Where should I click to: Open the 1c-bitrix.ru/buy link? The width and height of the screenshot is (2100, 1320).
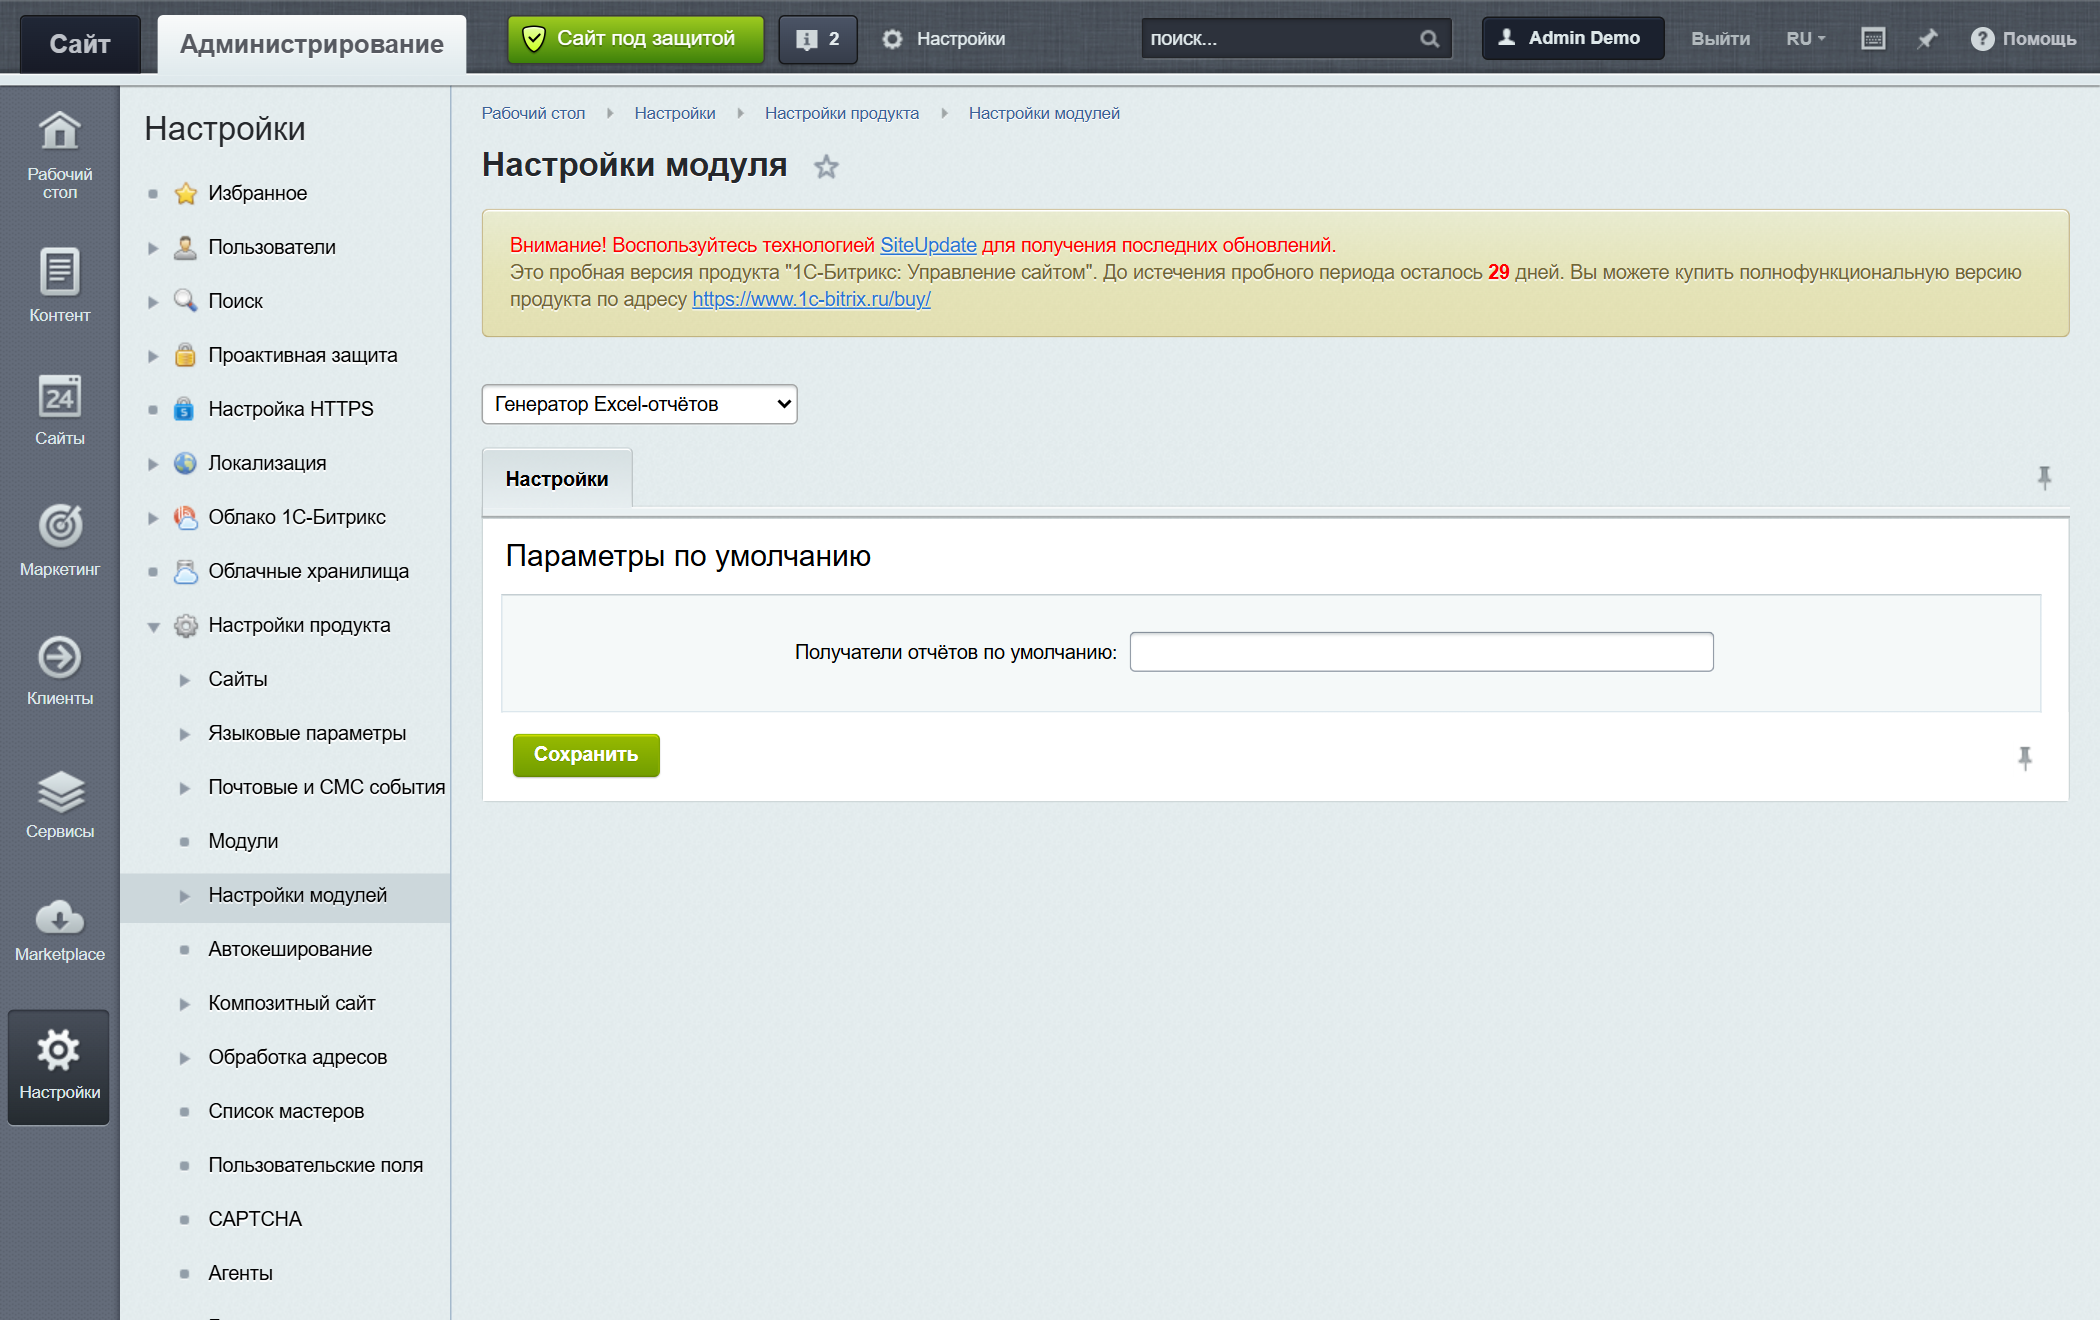click(811, 299)
